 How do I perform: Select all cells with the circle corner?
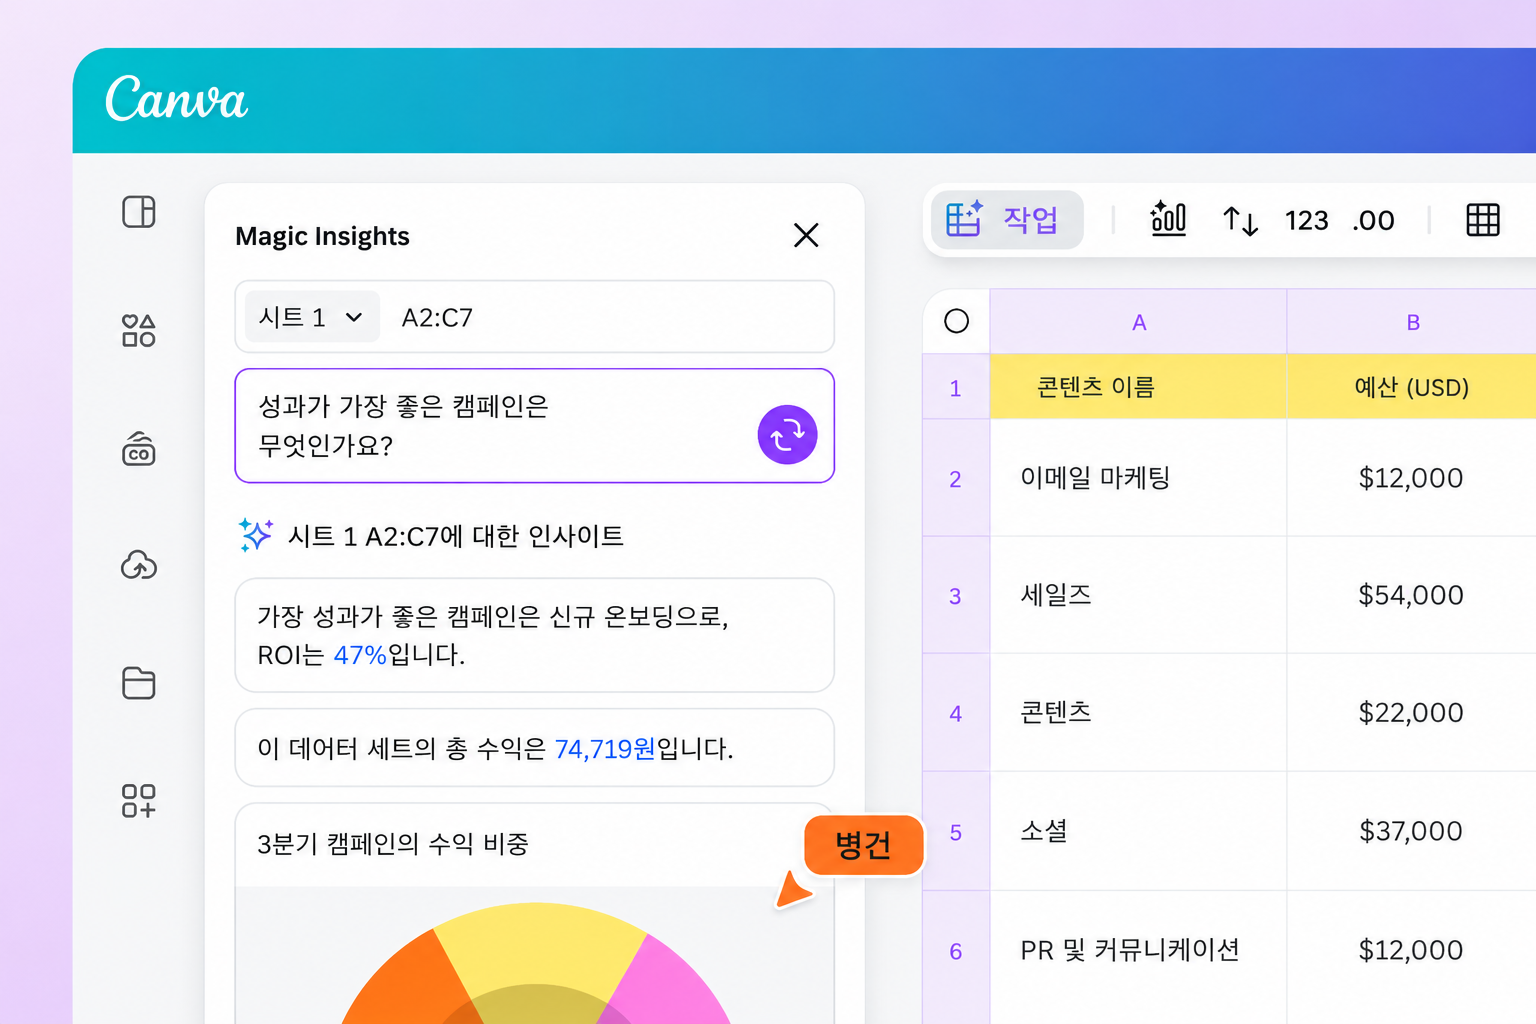956,321
